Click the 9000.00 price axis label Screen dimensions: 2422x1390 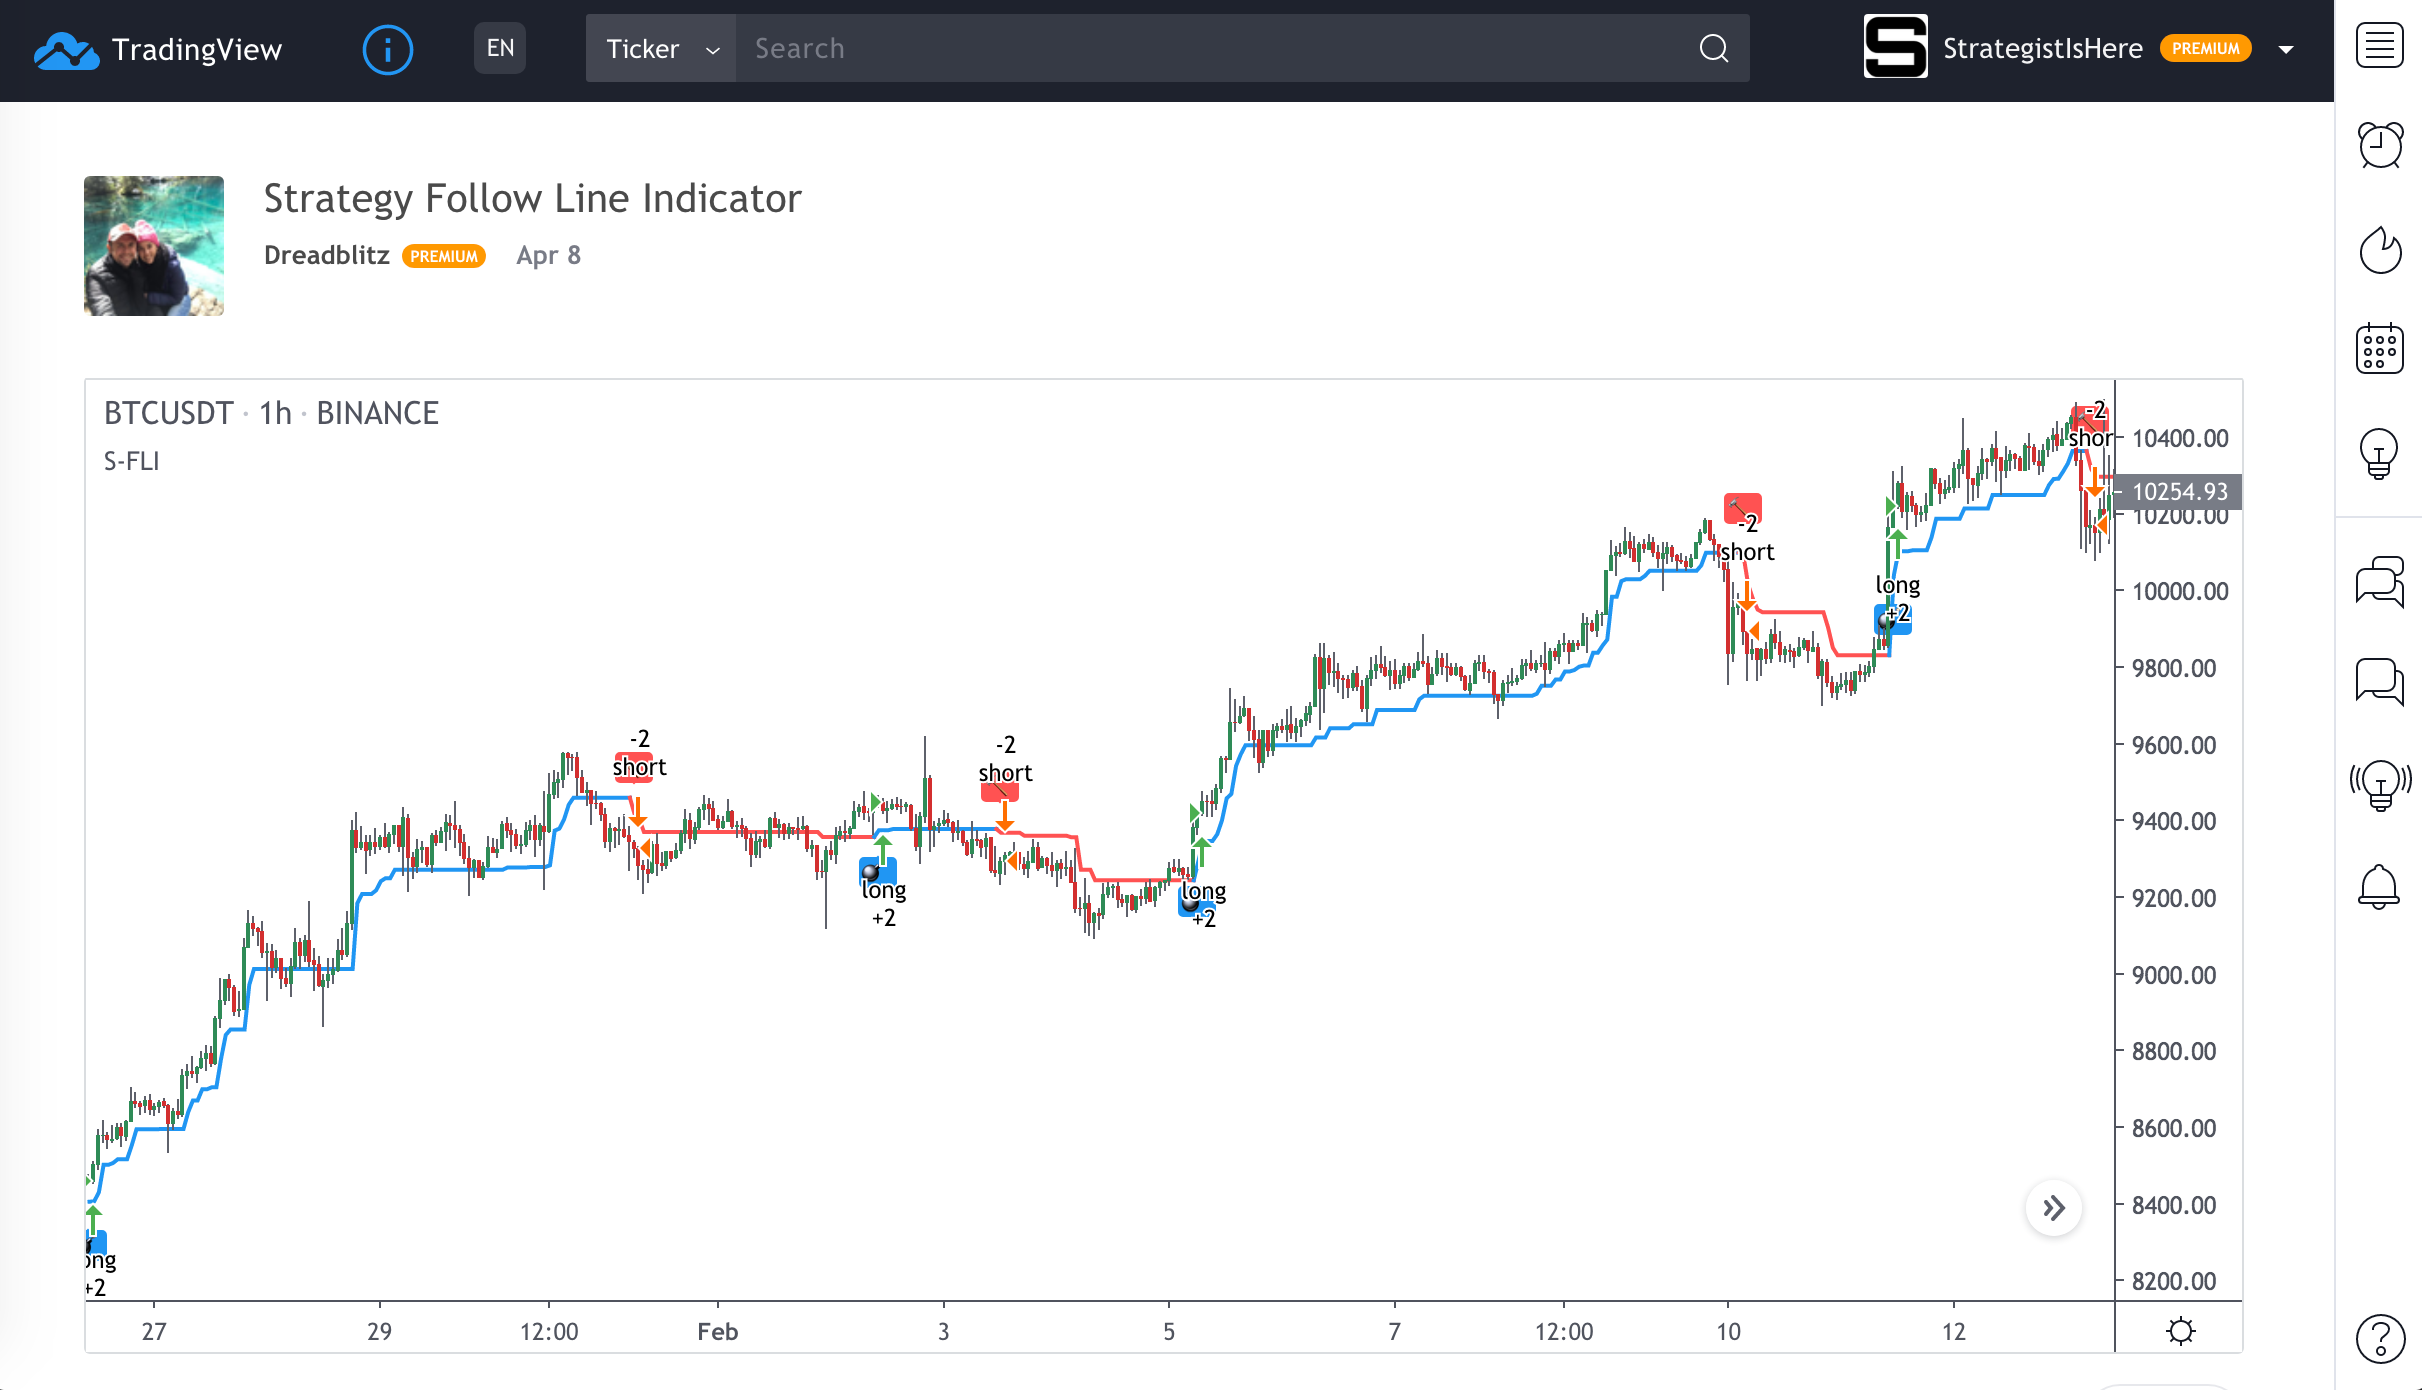[x=2174, y=975]
